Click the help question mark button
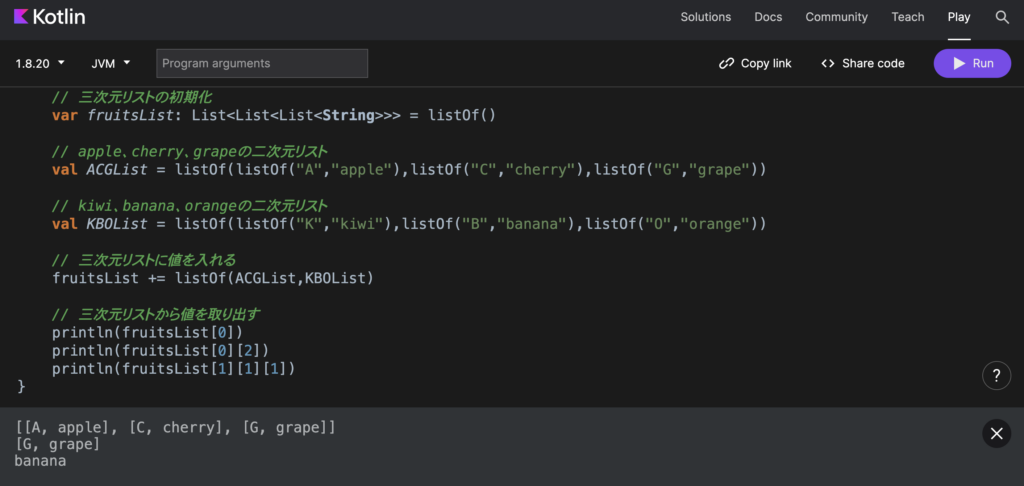1024x486 pixels. coord(997,376)
